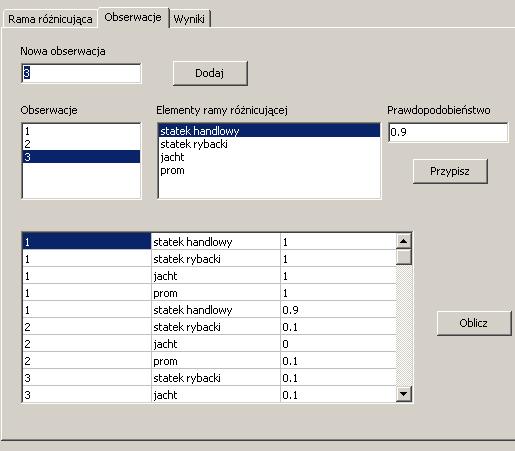Viewport: 515px width, 451px height.
Task: Click 0.1 value in observation 3 jacht row
Action: (338, 395)
